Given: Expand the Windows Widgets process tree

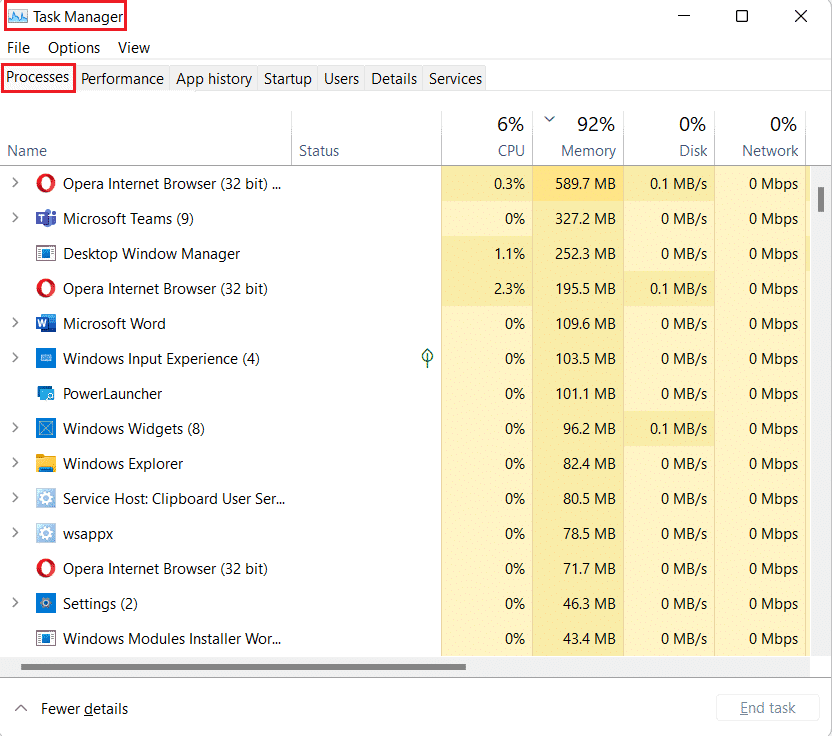Looking at the screenshot, I should (x=17, y=428).
